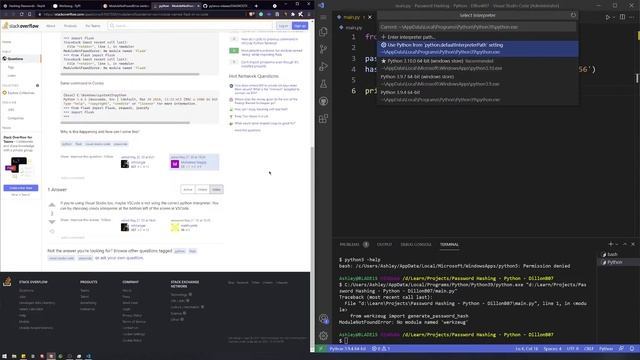Image resolution: width=640 pixels, height=360 pixels.
Task: Select Python 3.10.0 64-bit windows store interpreter
Action: (x=478, y=64)
